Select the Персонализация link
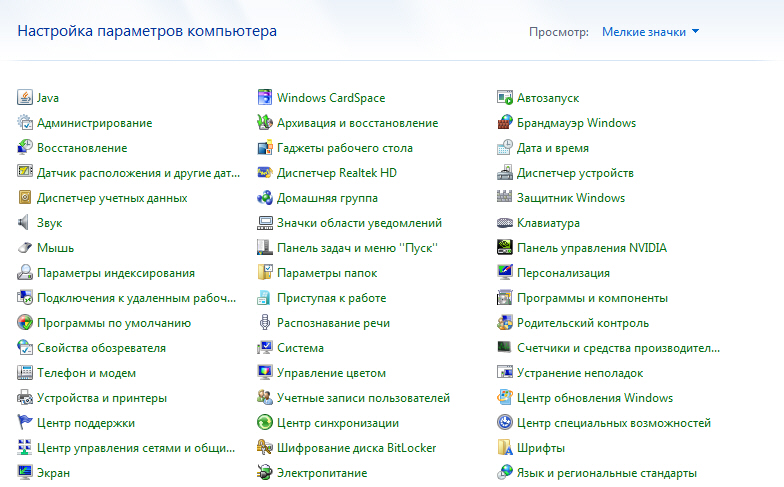Screen dimensions: 784x487 tap(563, 273)
